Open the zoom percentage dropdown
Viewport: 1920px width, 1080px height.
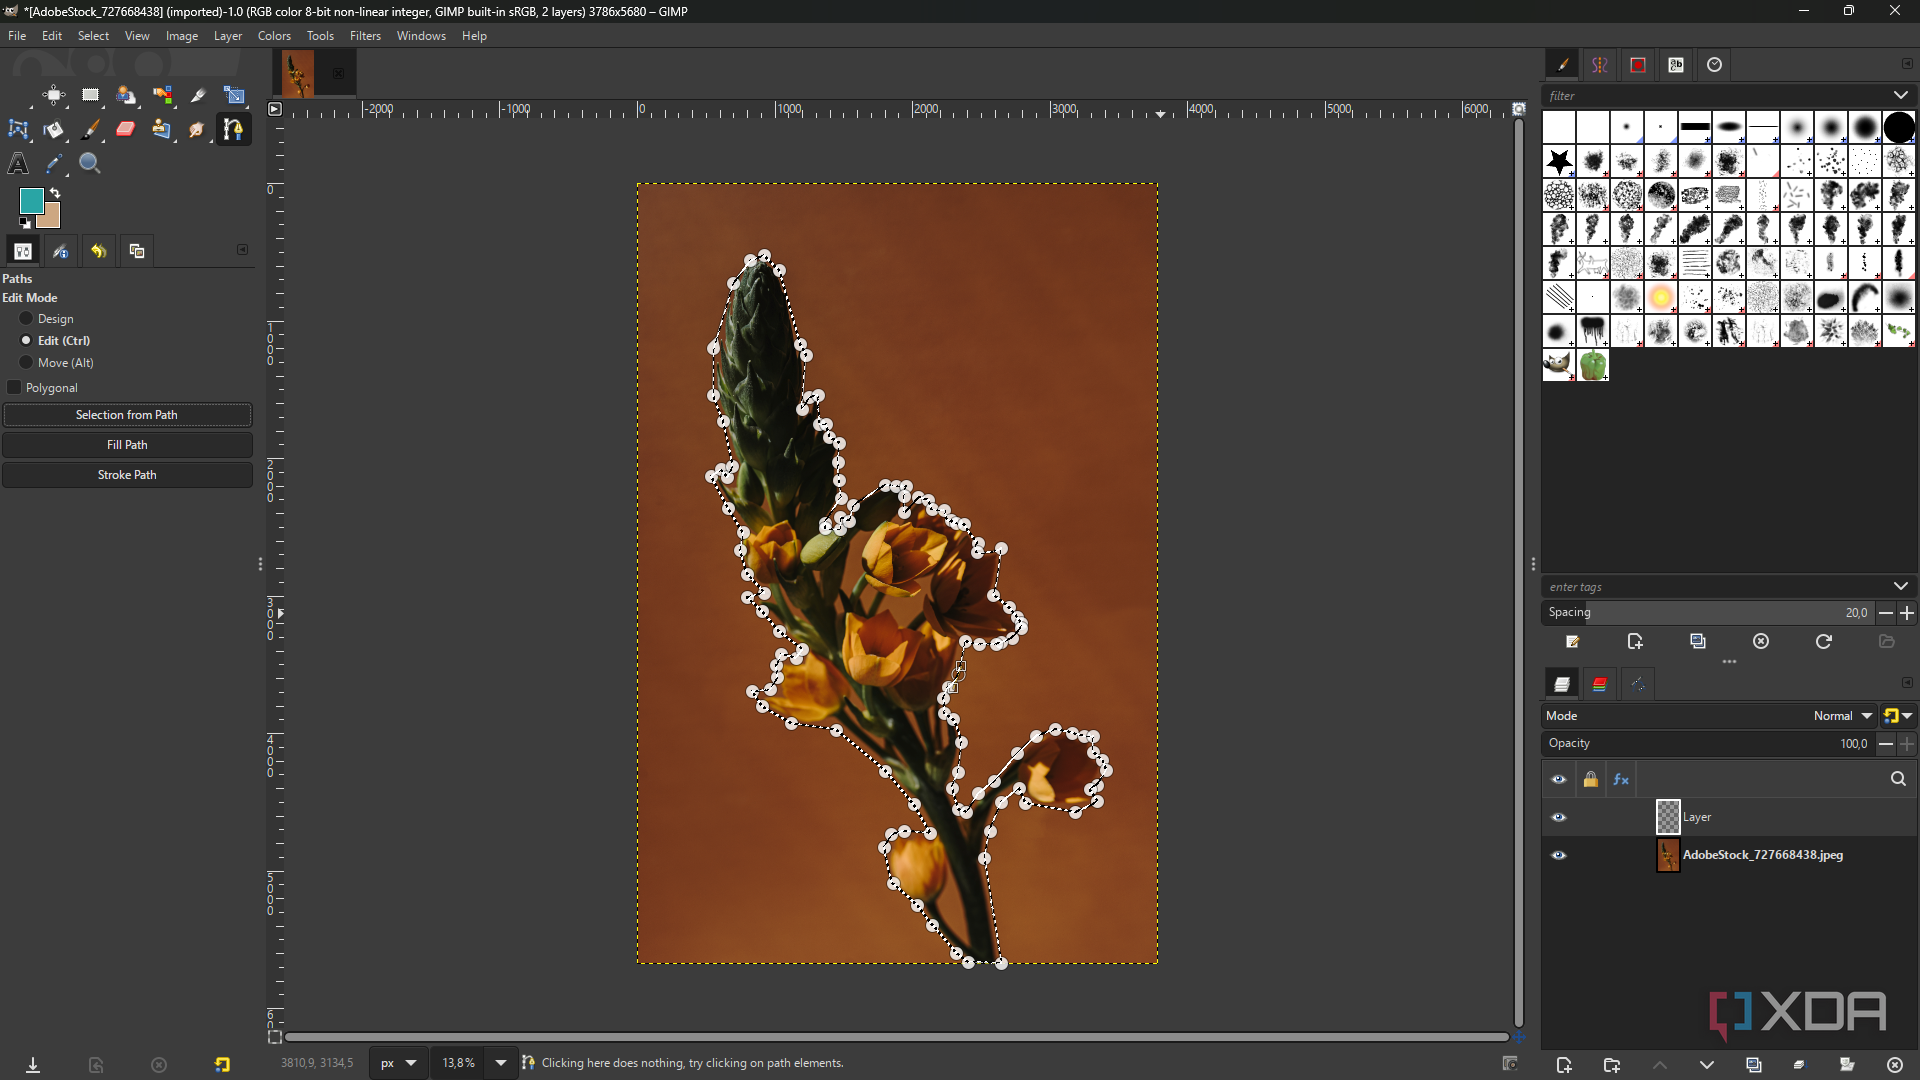(501, 1063)
